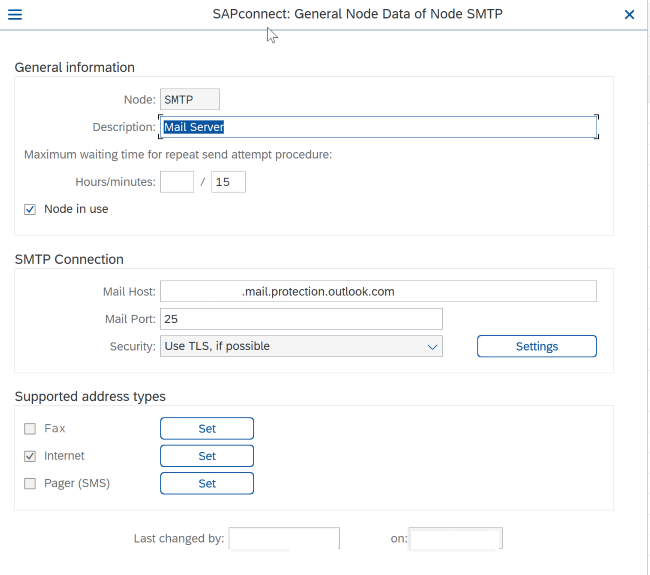Enable the Fax address type checkbox
Screen dimensions: 650x575
tap(30, 429)
